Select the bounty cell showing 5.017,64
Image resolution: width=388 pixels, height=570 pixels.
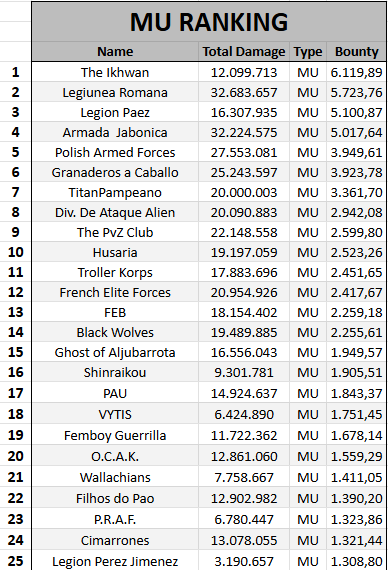coord(356,132)
